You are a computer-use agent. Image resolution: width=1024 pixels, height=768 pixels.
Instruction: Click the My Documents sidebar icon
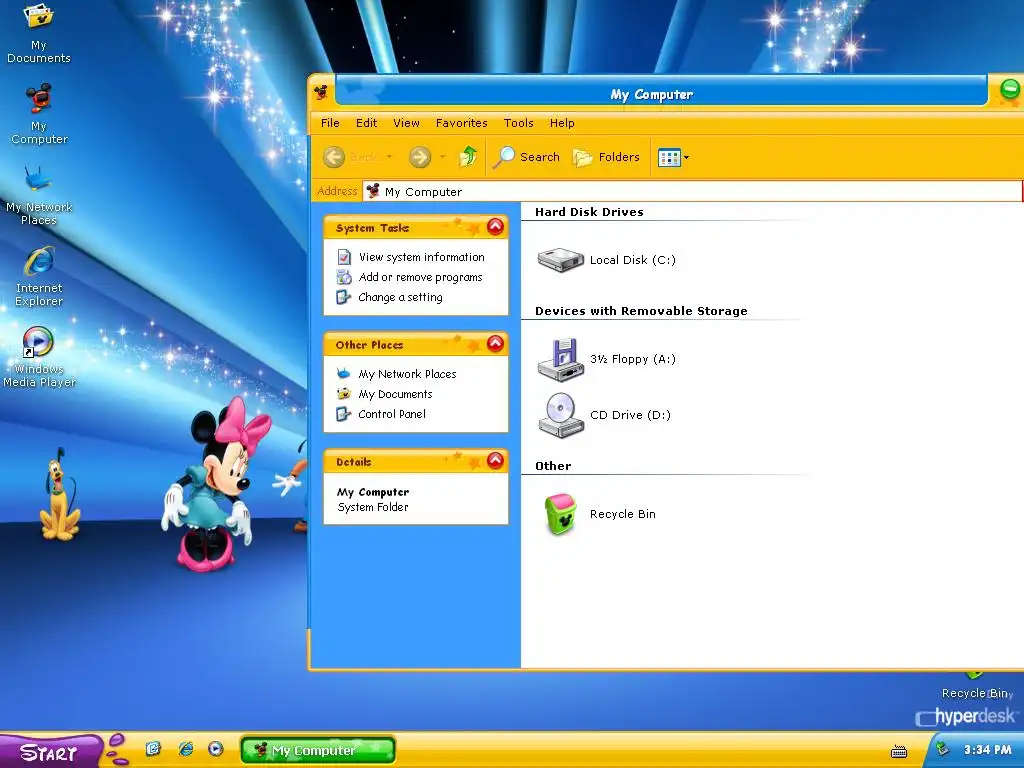(344, 394)
